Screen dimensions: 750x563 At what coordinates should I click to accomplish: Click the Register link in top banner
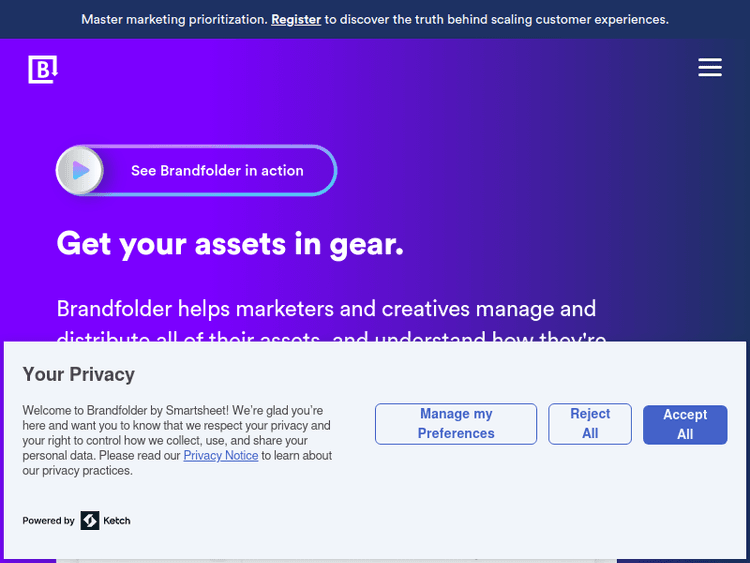[296, 19]
